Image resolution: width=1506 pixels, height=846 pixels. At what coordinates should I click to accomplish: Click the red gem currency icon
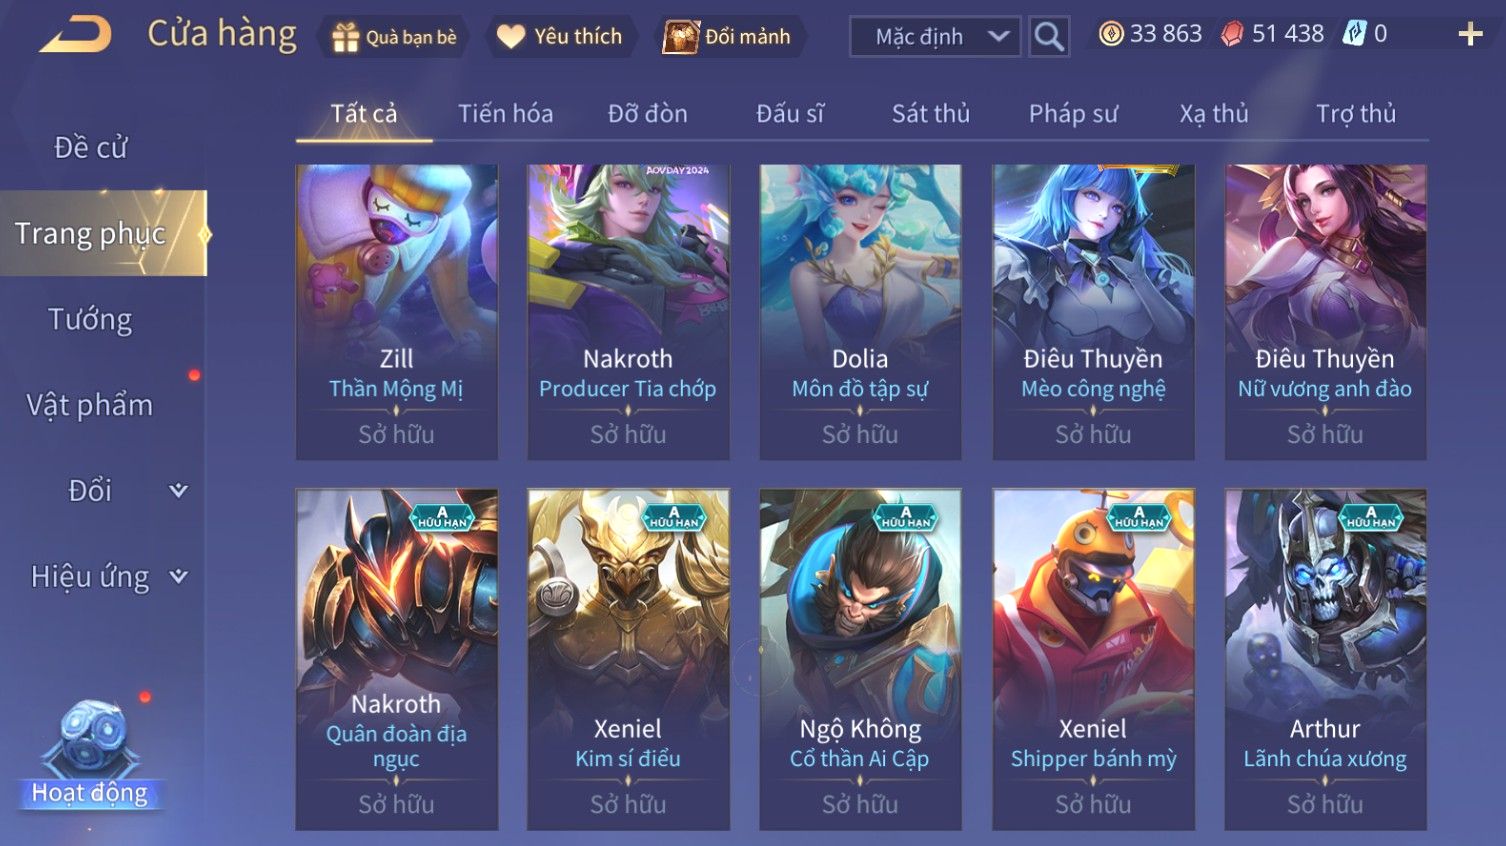(x=1232, y=34)
